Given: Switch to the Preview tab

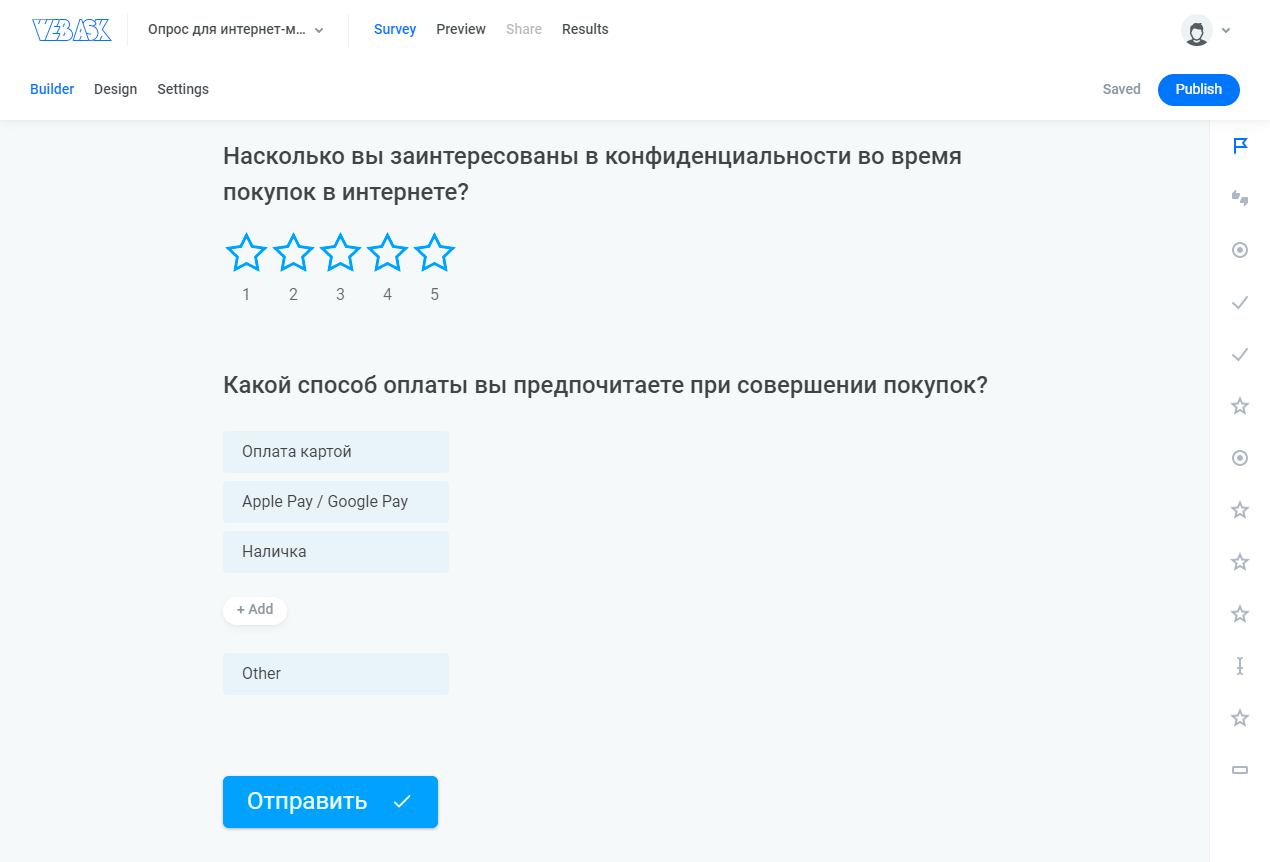Looking at the screenshot, I should 461,29.
